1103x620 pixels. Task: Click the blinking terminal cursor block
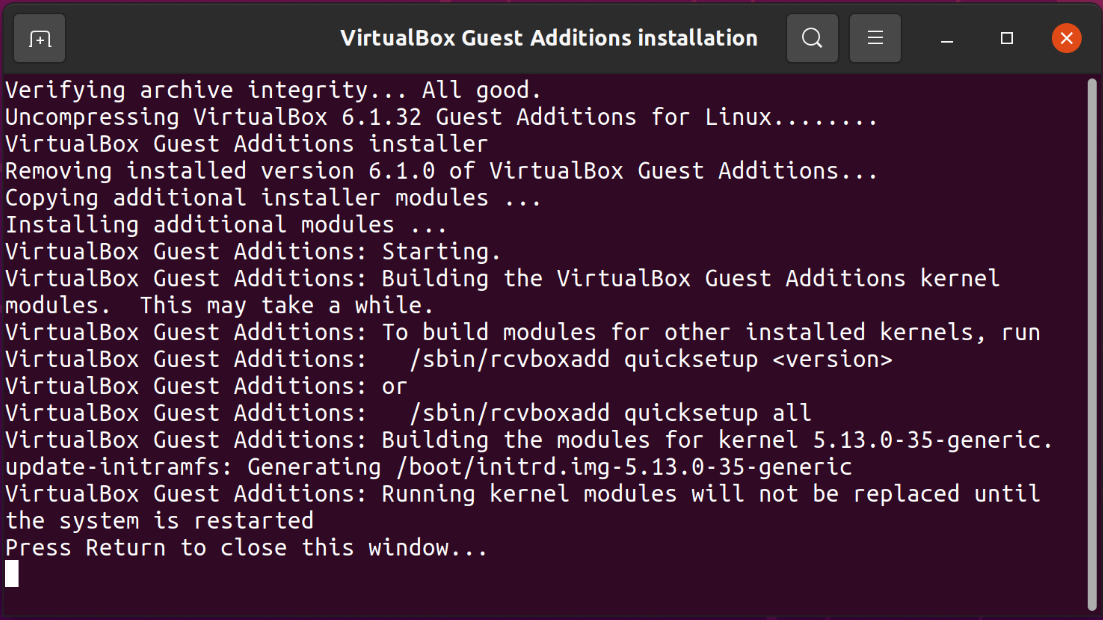pos(12,573)
